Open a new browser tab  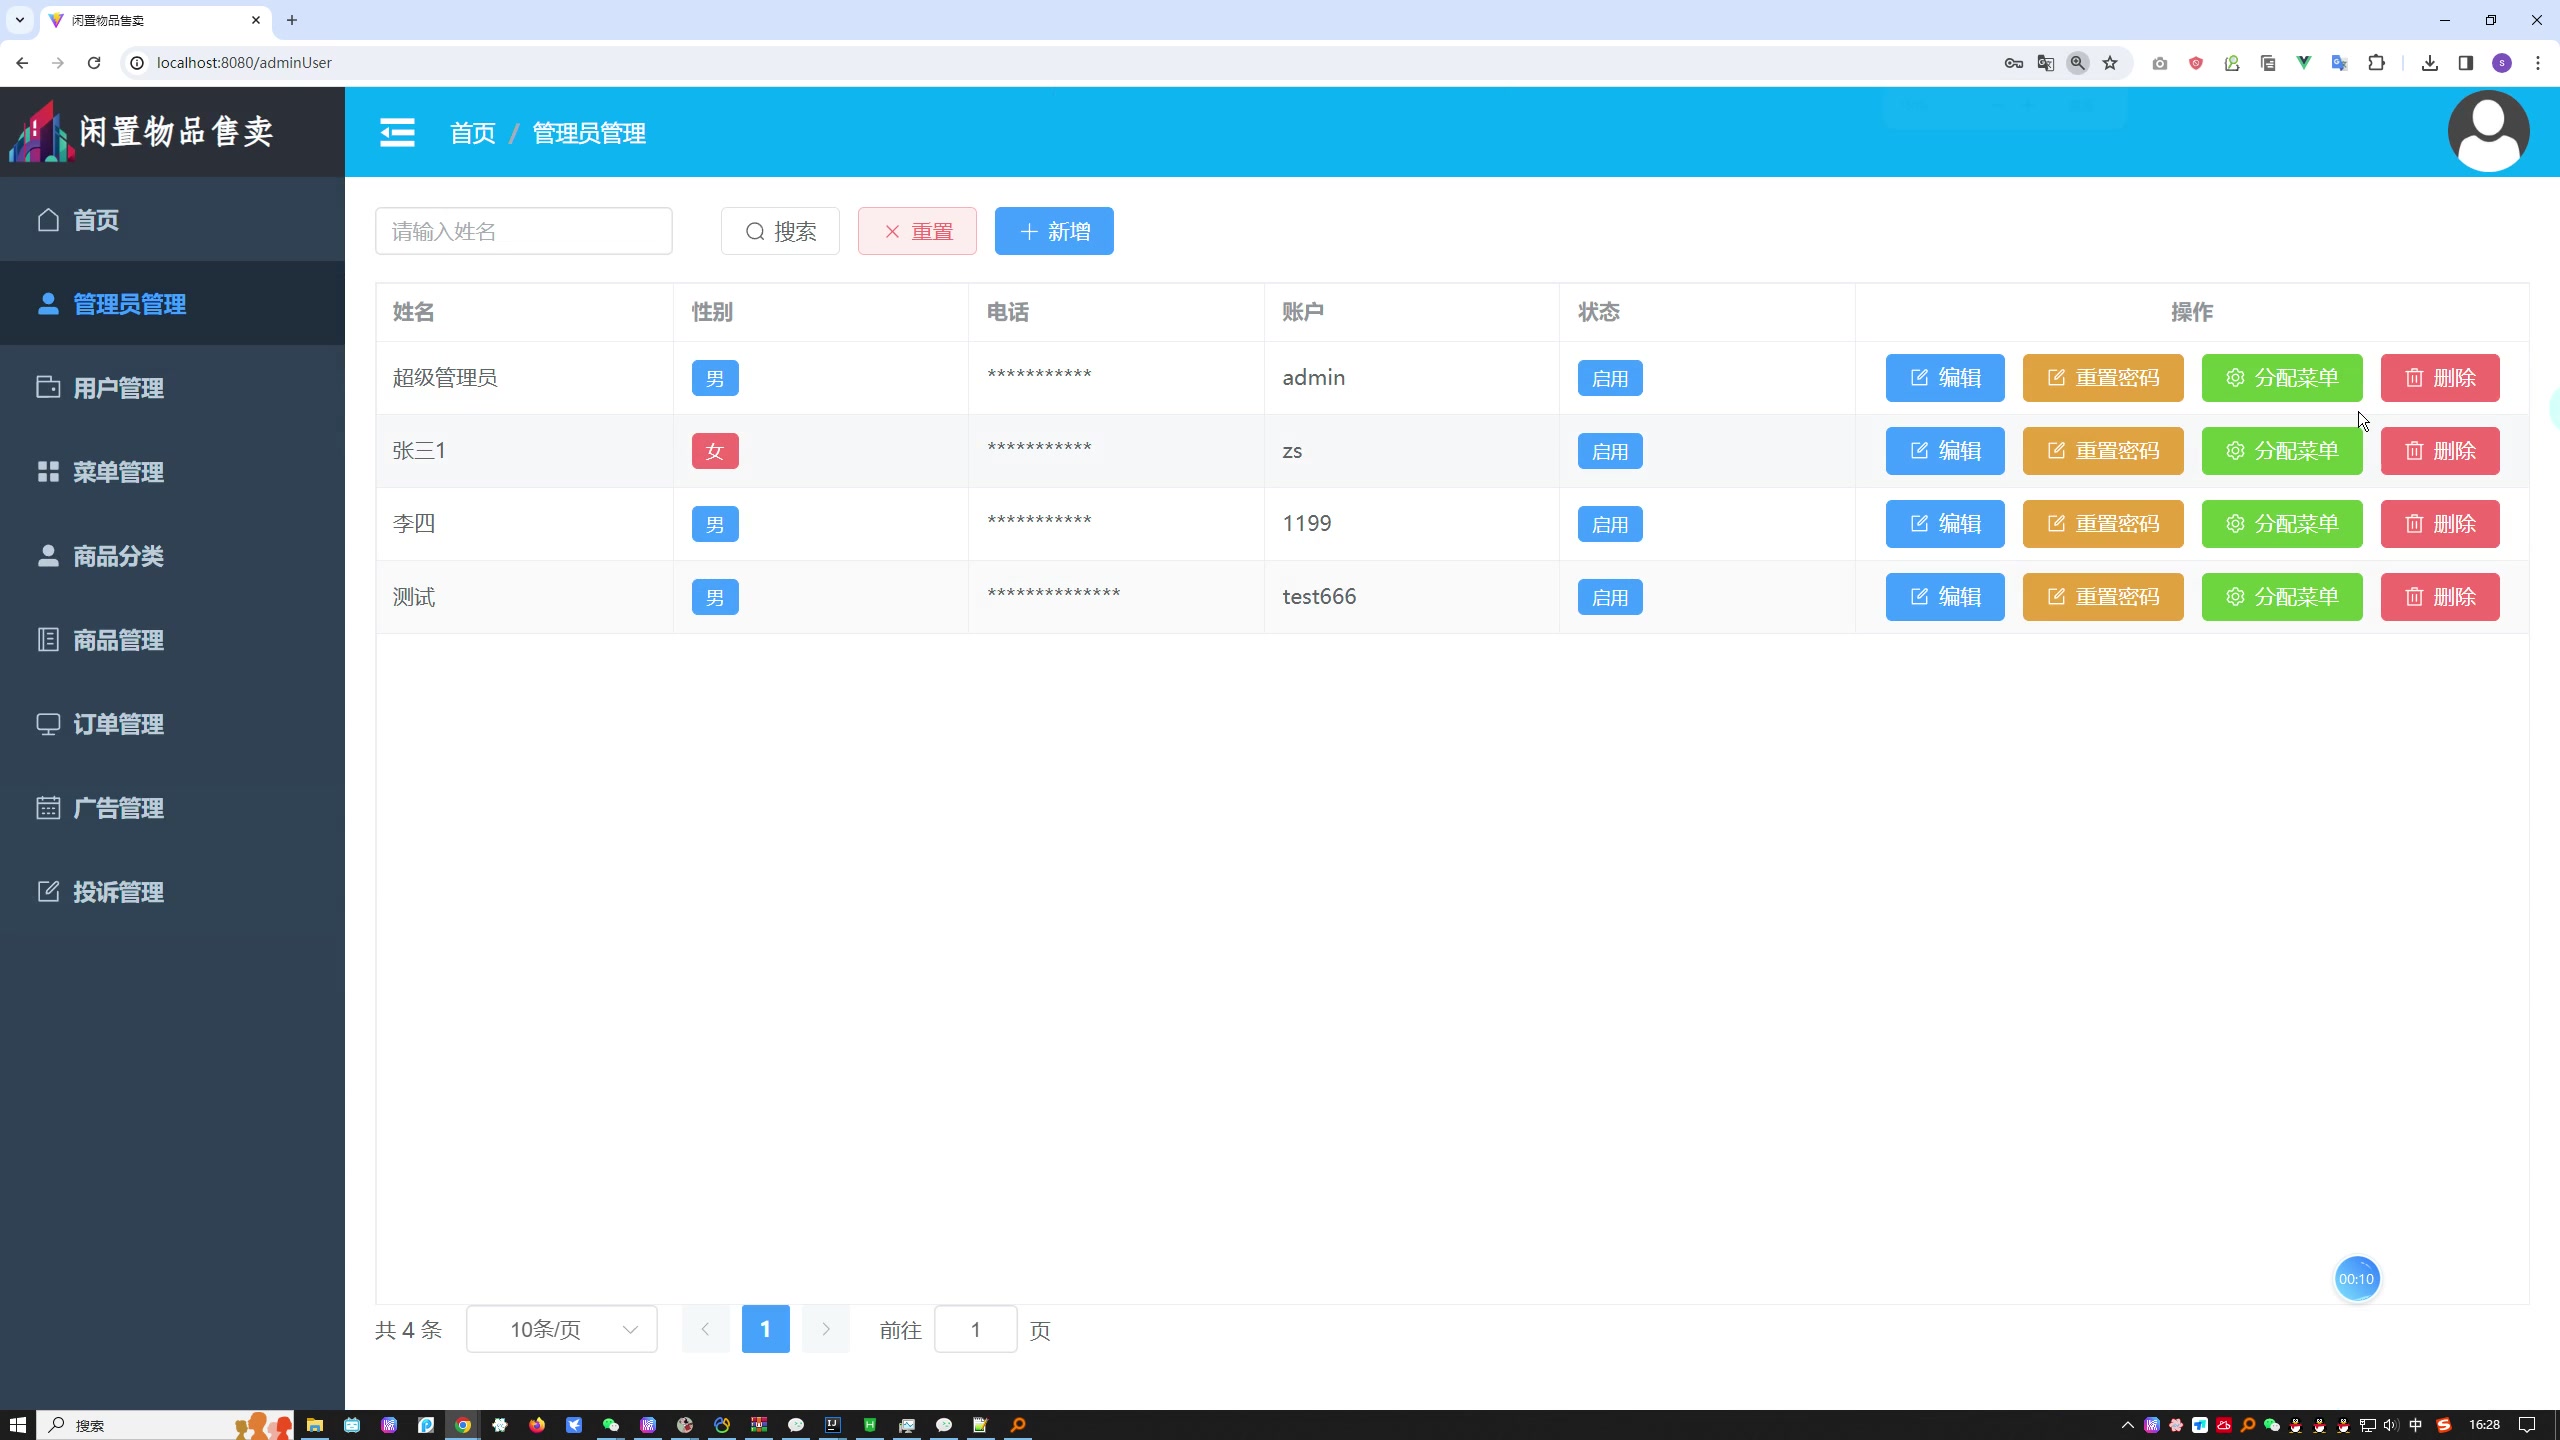pos(292,20)
